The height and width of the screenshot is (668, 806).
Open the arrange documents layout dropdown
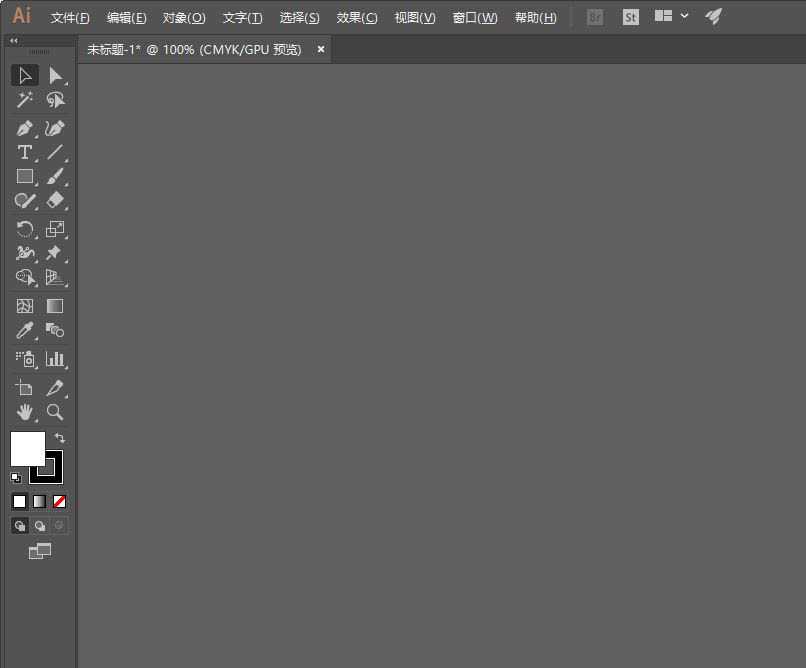671,17
